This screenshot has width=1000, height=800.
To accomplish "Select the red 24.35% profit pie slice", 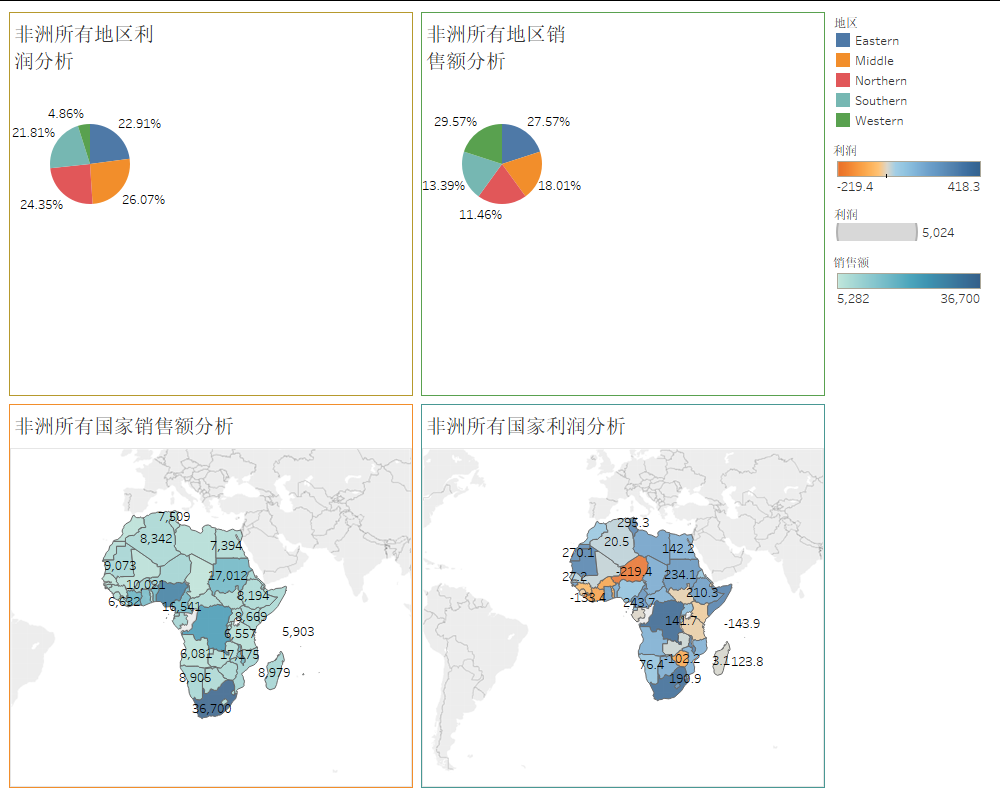I will coord(74,183).
